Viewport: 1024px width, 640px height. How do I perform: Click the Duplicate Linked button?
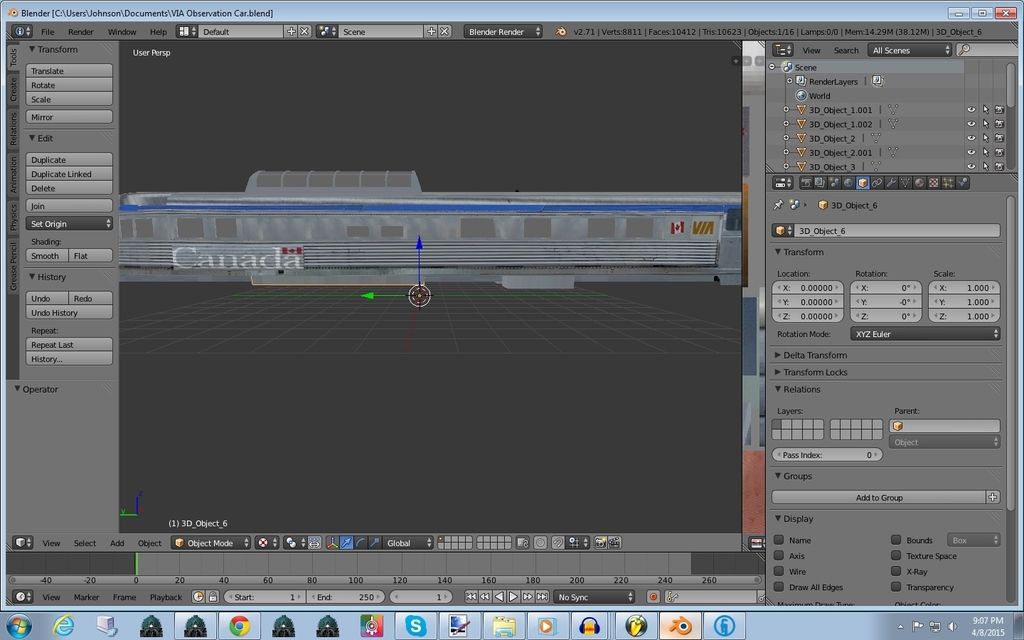tap(69, 174)
